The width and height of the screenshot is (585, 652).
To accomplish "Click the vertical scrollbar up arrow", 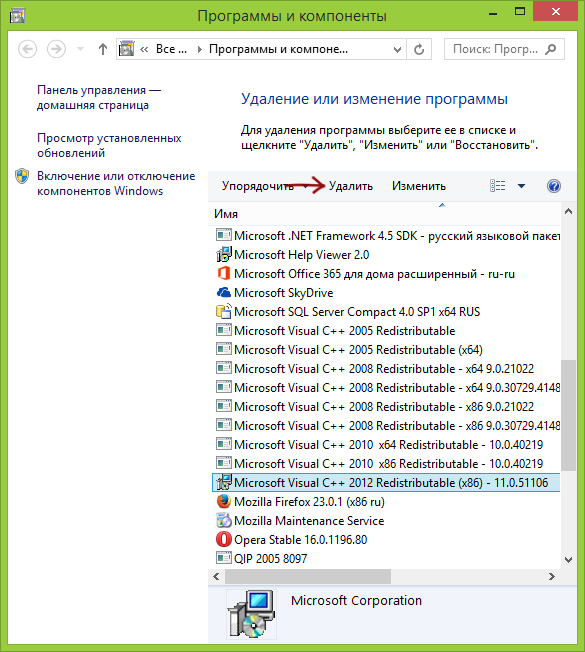I will [x=568, y=211].
